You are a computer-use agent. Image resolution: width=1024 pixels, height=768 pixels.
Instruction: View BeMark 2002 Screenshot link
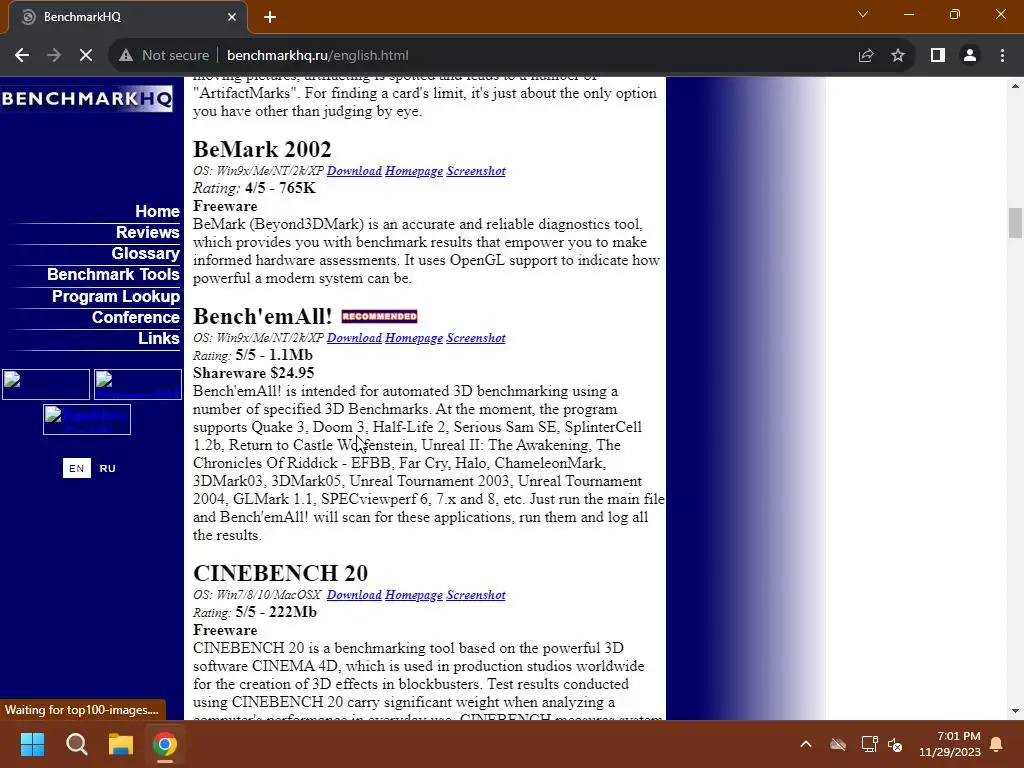[476, 171]
